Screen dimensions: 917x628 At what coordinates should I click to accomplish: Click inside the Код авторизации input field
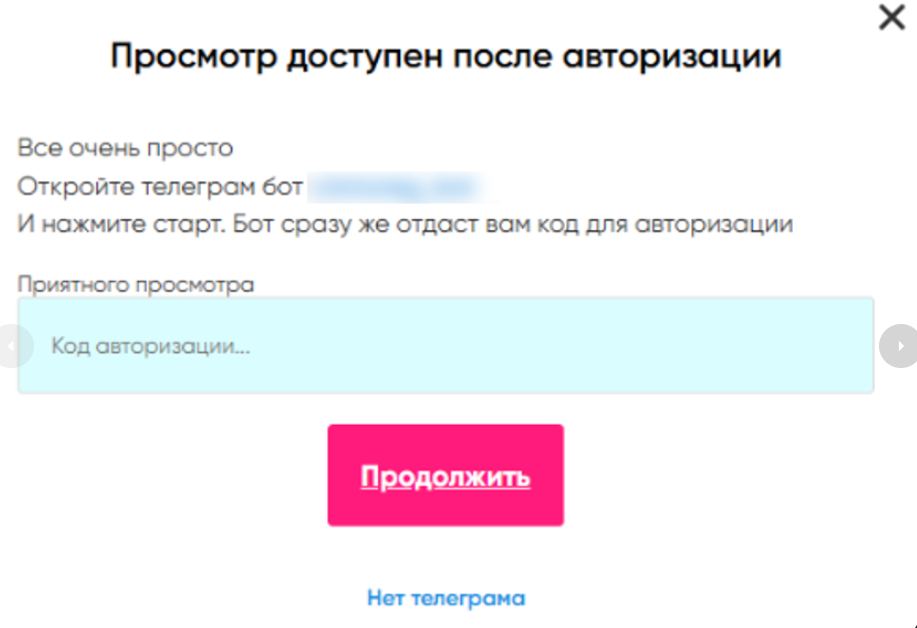point(446,345)
